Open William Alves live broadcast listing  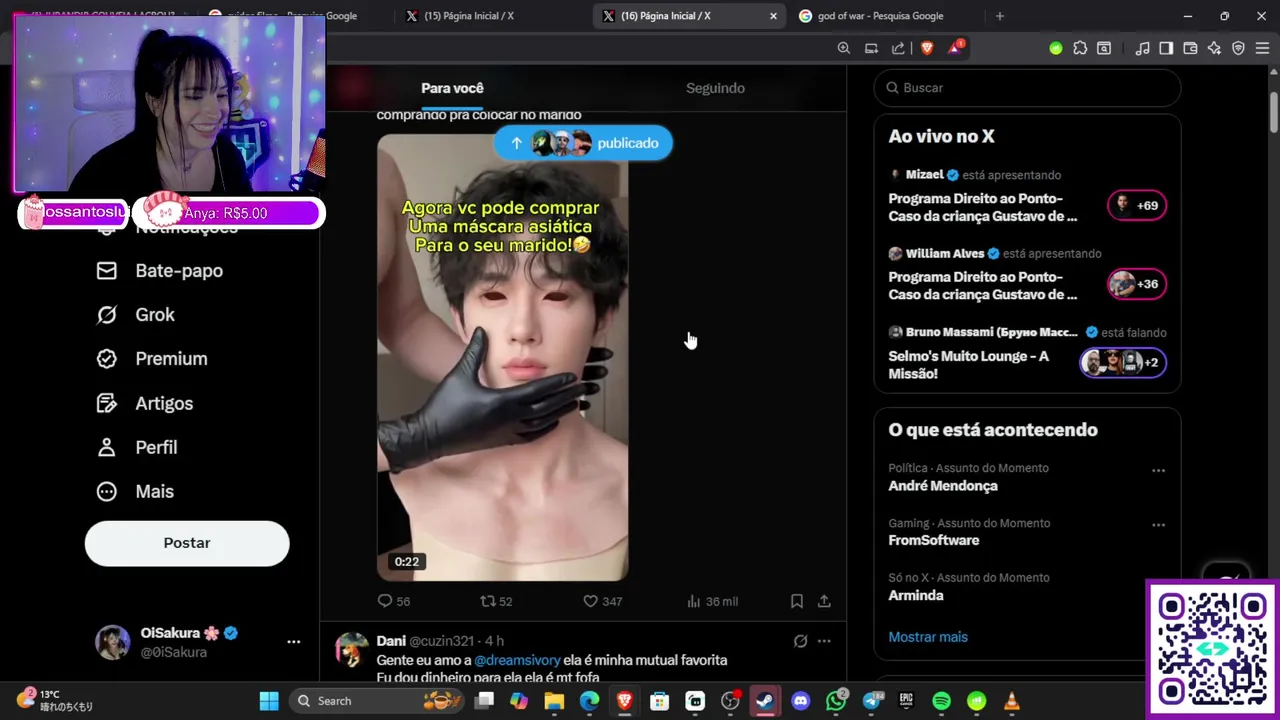coord(1027,276)
